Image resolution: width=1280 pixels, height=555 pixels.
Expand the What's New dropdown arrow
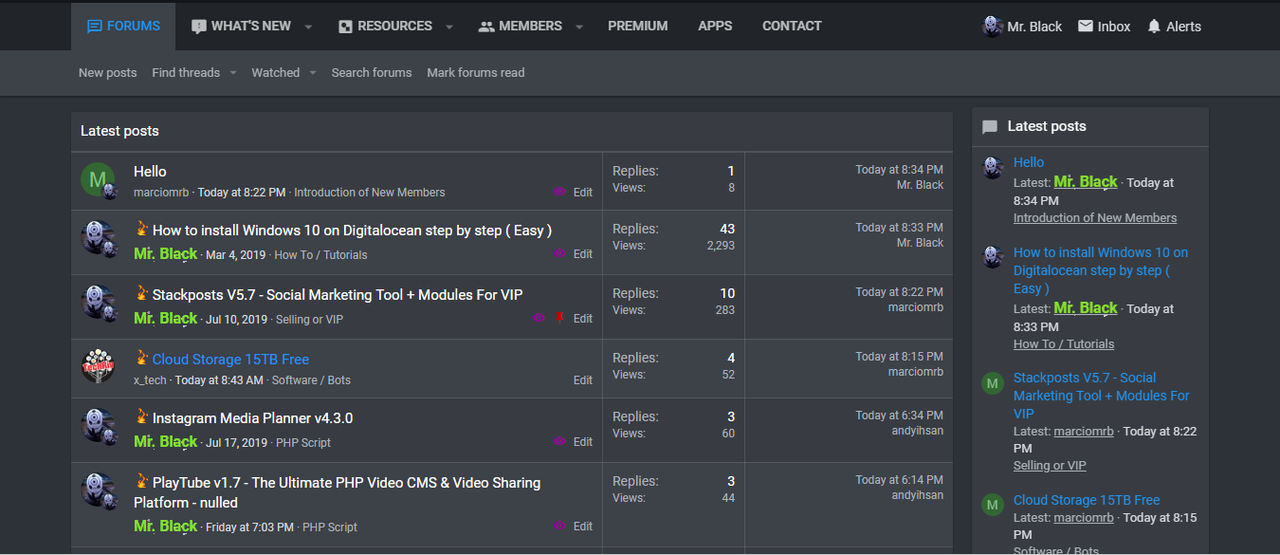click(308, 27)
